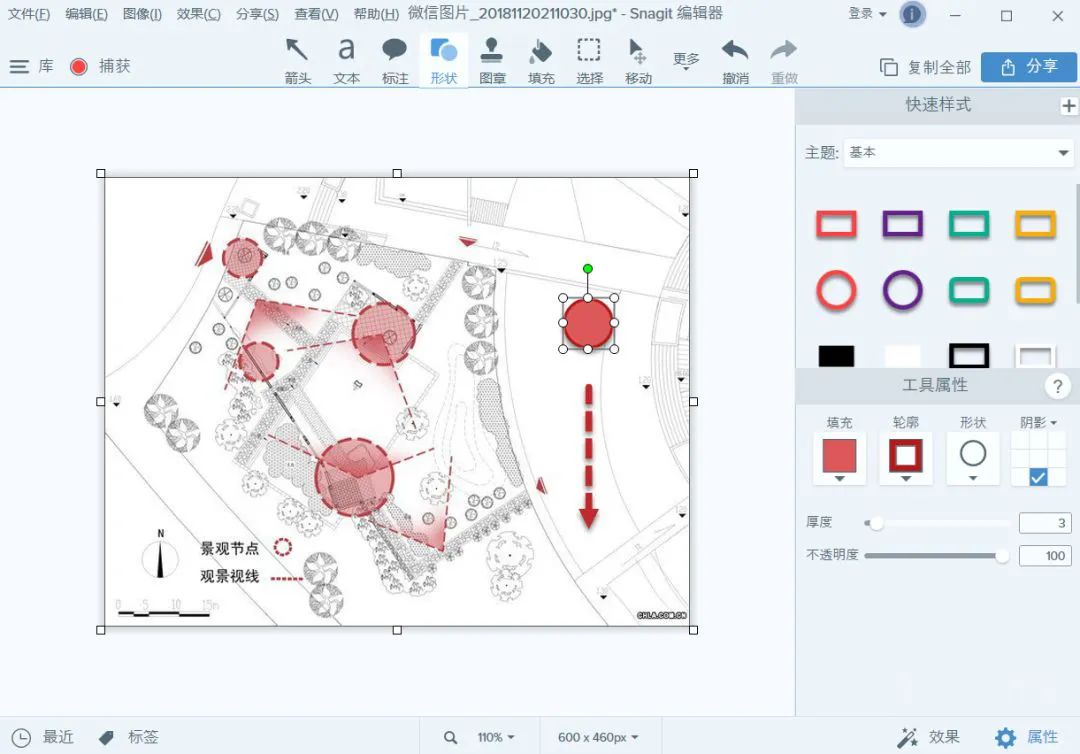
Task: Select the Callout (标注) tool
Action: pos(395,61)
